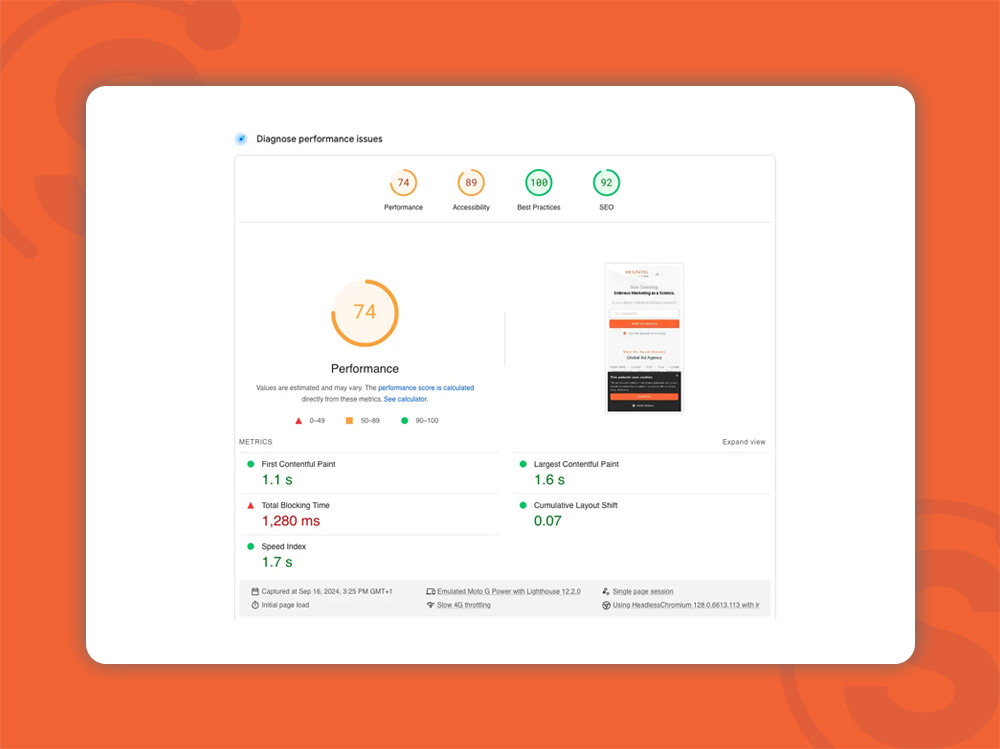Click the calendar icon beside the capture date
This screenshot has height=749, width=1000.
(x=255, y=592)
